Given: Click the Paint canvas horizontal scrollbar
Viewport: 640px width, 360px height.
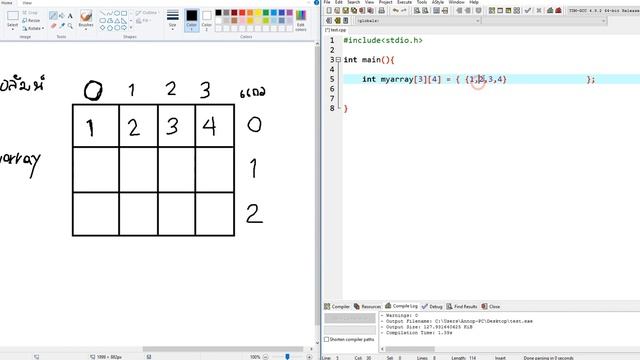Looking at the screenshot, I should click(223, 349).
